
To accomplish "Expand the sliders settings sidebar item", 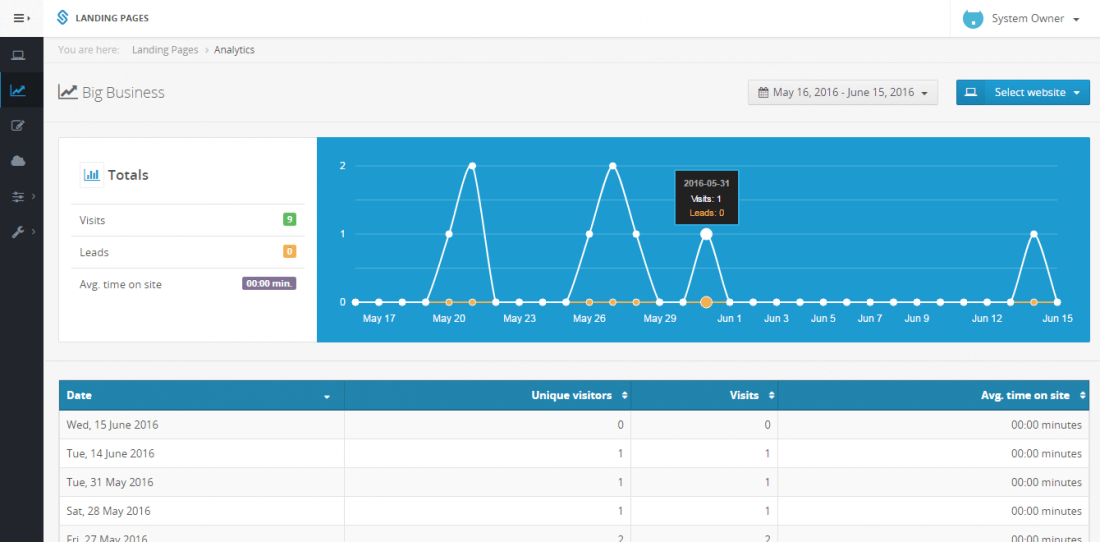I will point(20,197).
